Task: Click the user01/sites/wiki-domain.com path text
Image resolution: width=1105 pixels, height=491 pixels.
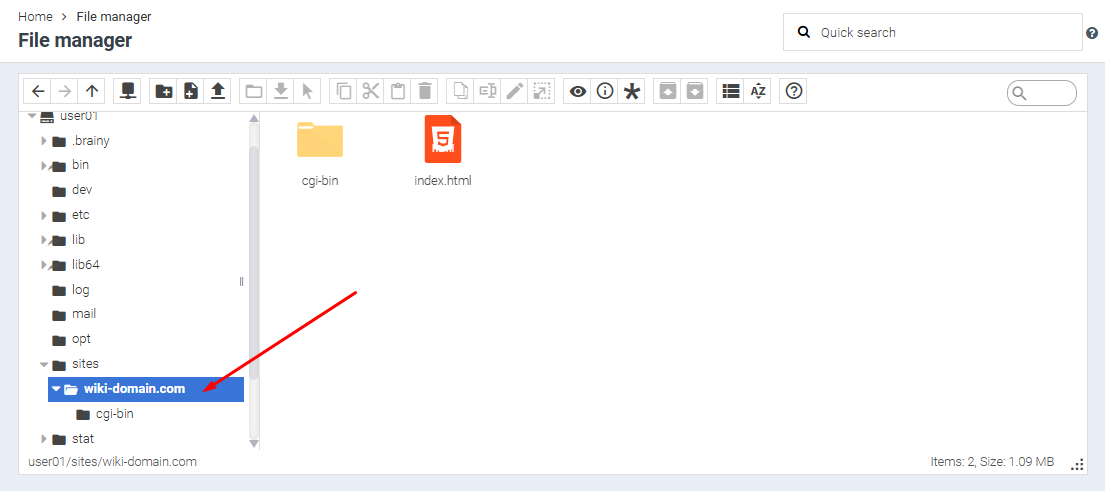Action: pos(112,462)
